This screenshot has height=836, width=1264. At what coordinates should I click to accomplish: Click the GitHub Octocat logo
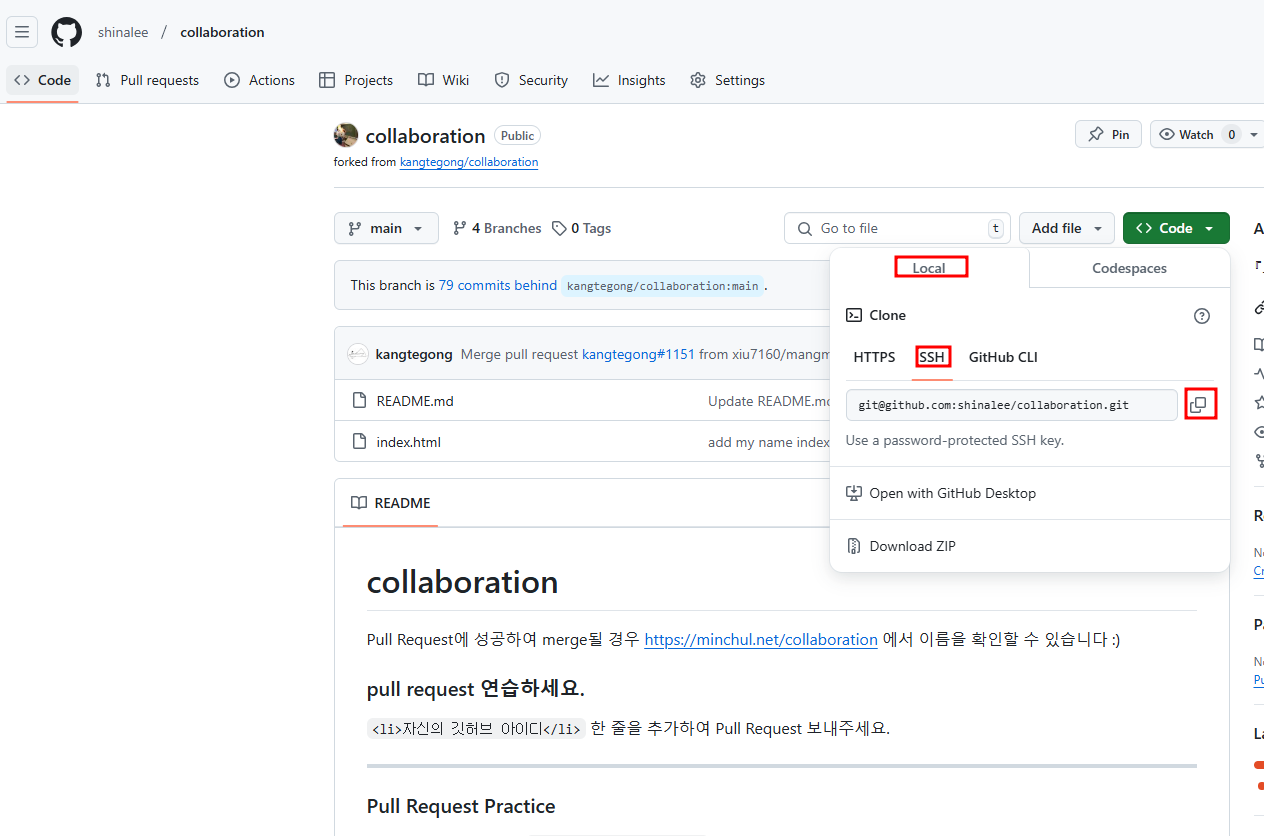pos(67,32)
